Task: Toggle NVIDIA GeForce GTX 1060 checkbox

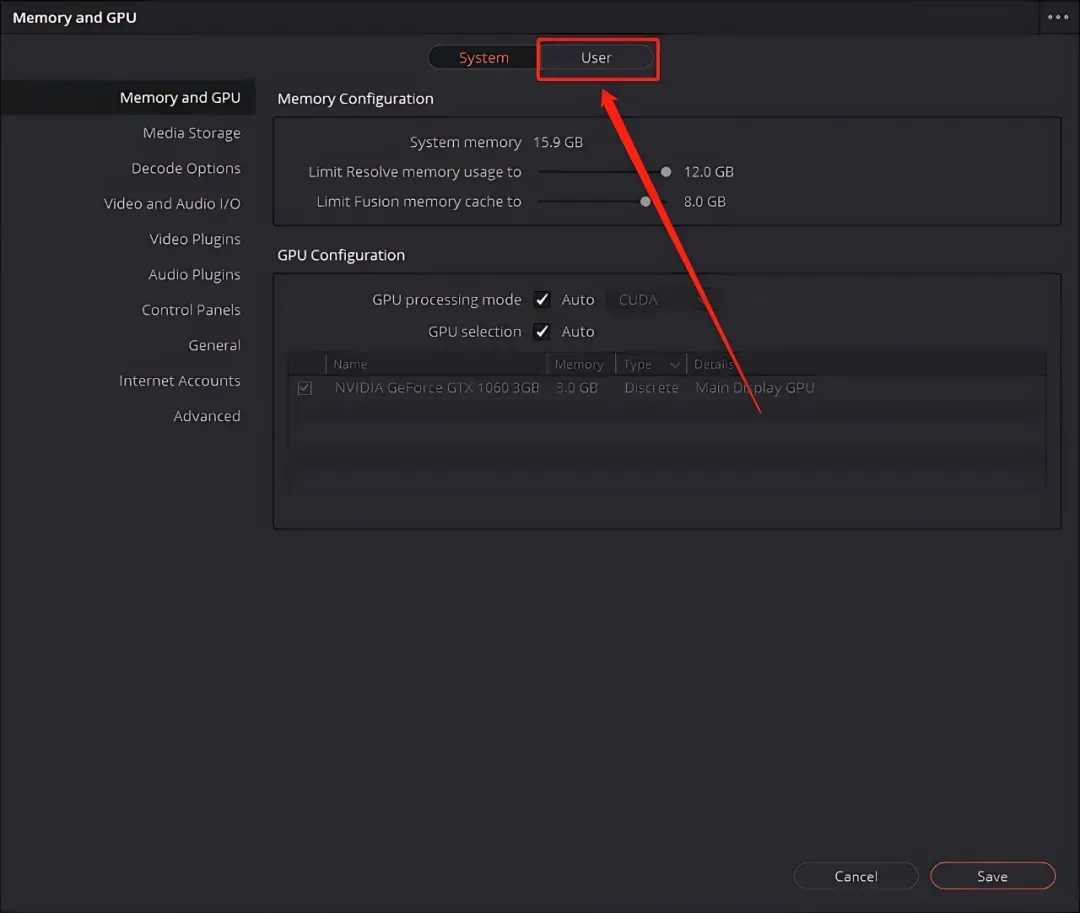Action: coord(304,388)
